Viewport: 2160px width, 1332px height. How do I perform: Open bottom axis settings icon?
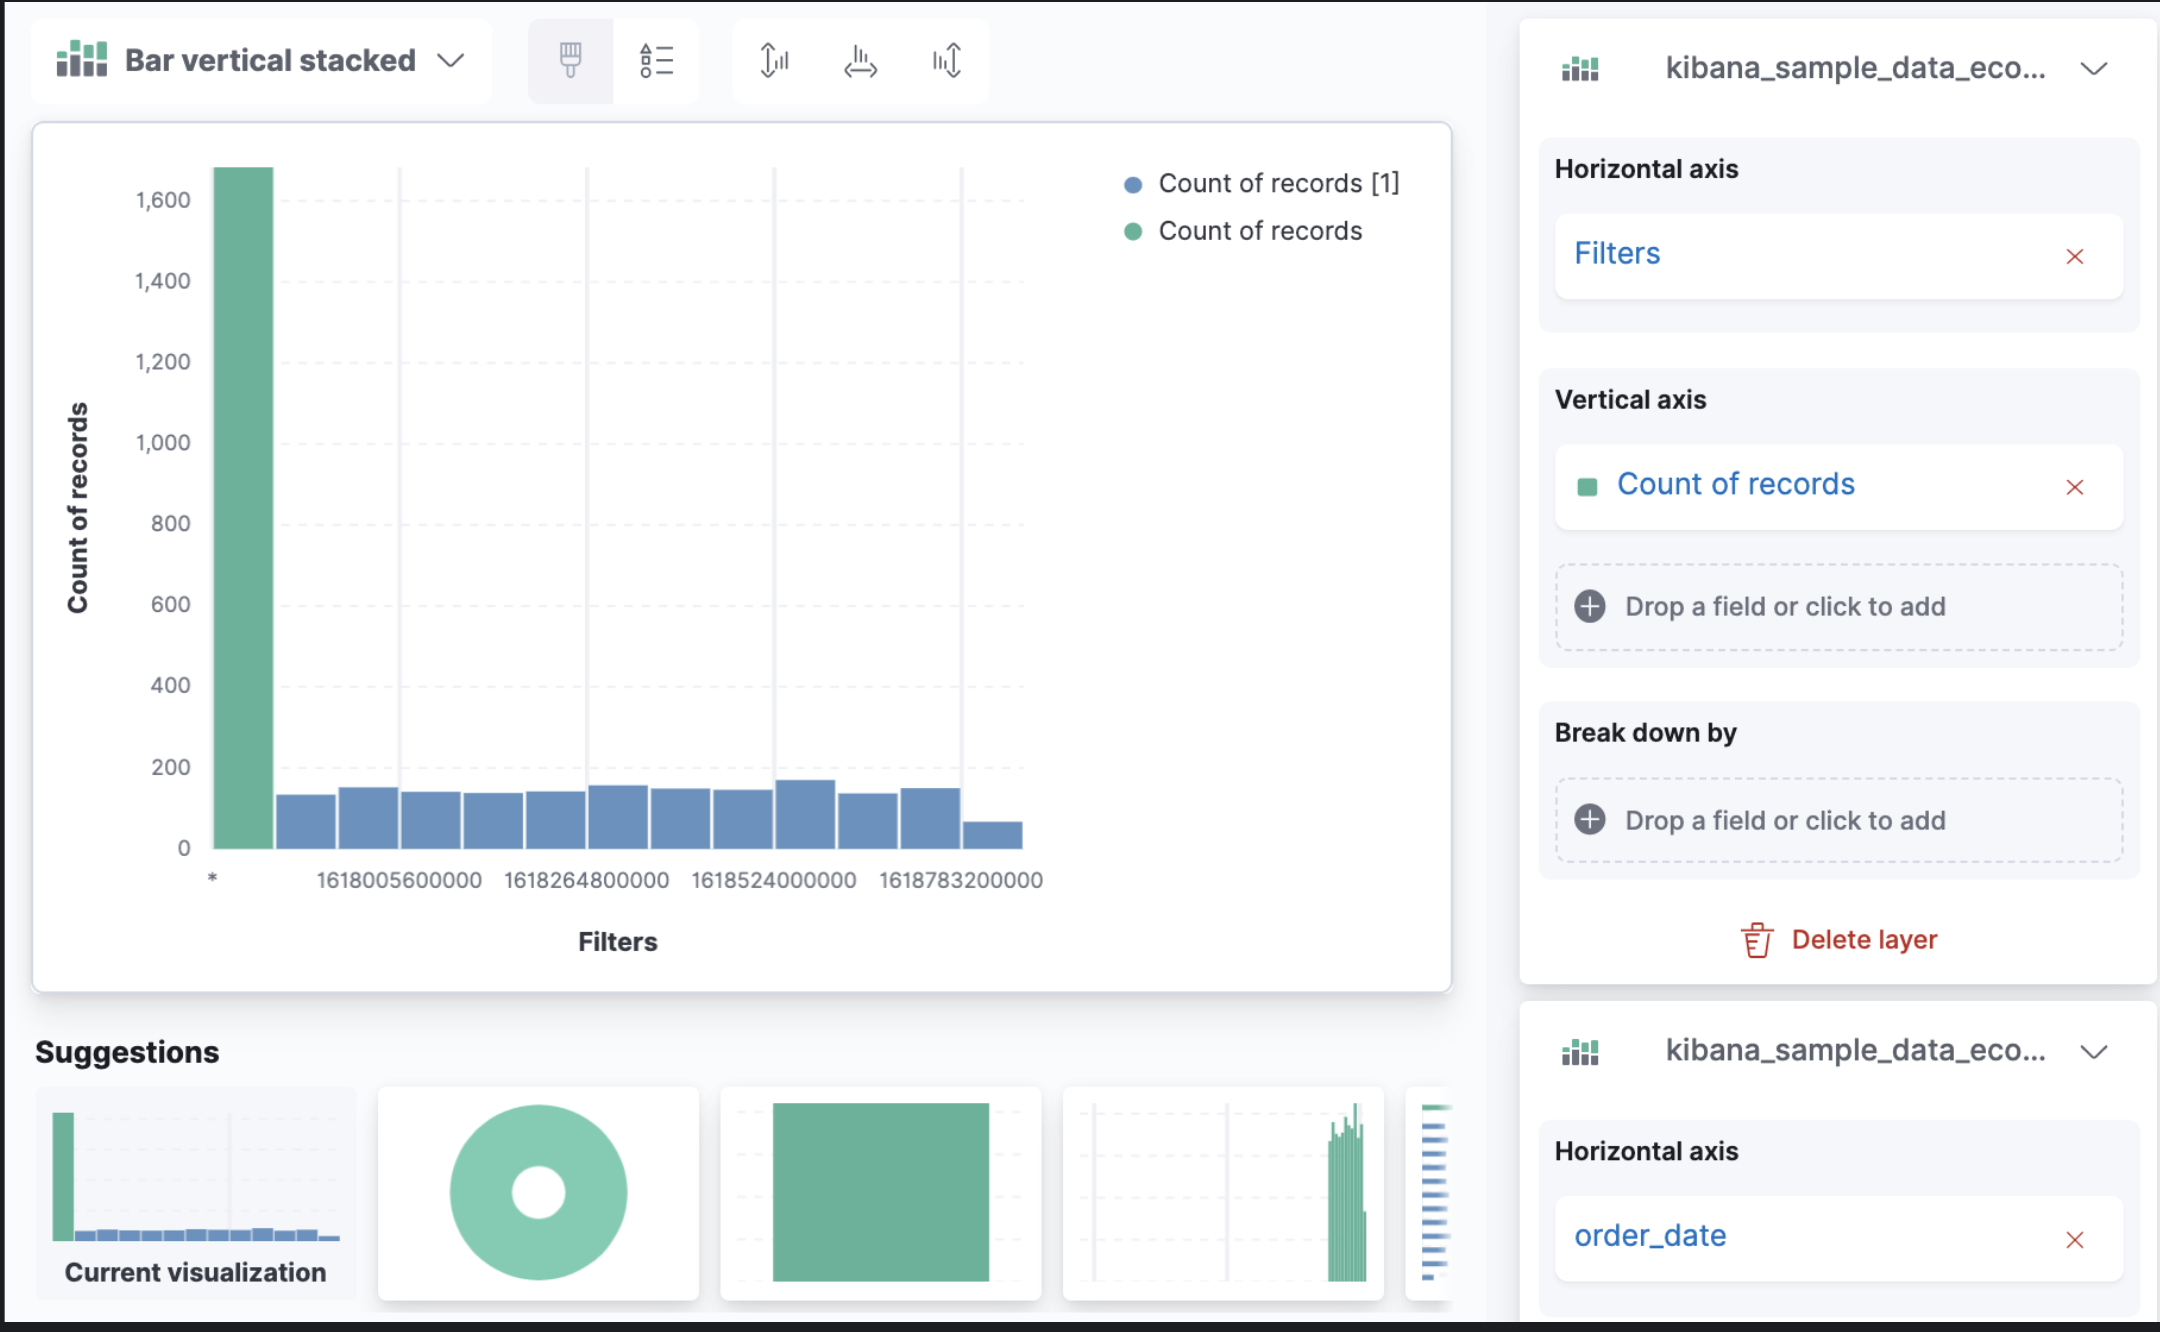pos(860,61)
